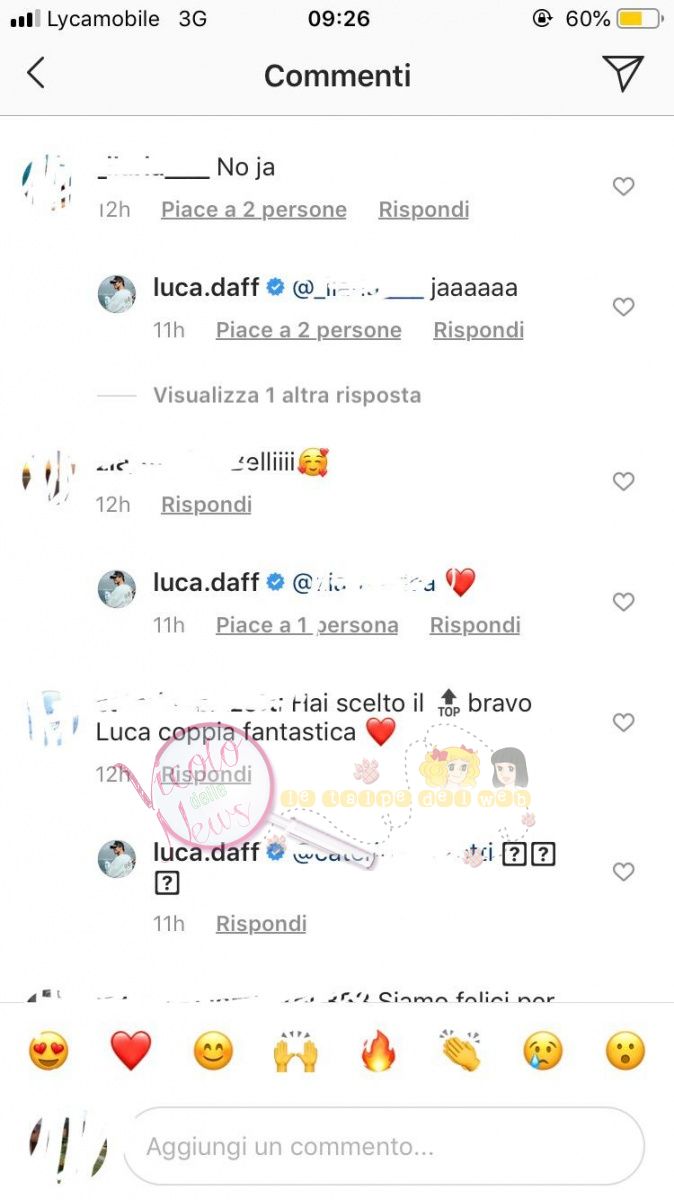This screenshot has width=674, height=1200.
Task: Insert fire emoji from quick bar
Action: point(378,1051)
